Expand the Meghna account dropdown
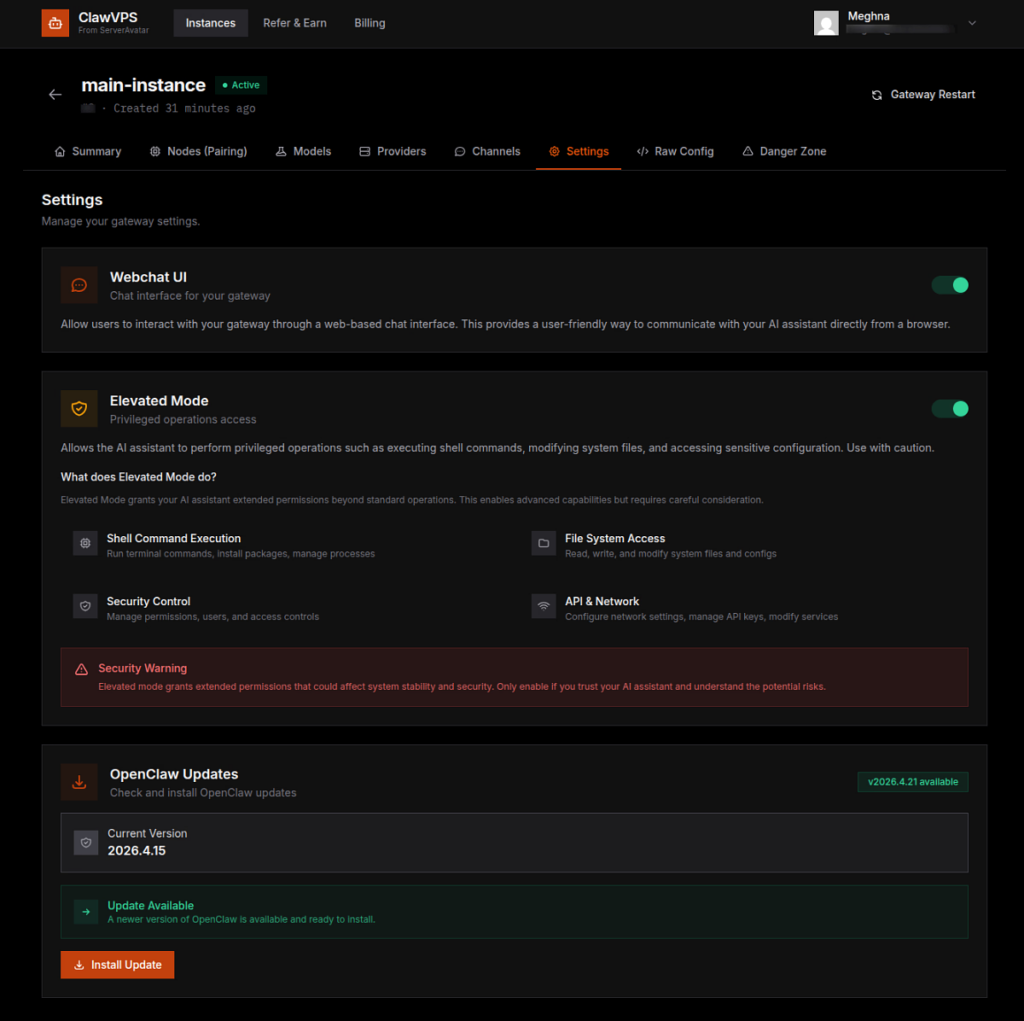Viewport: 1024px width, 1021px height. click(x=971, y=23)
